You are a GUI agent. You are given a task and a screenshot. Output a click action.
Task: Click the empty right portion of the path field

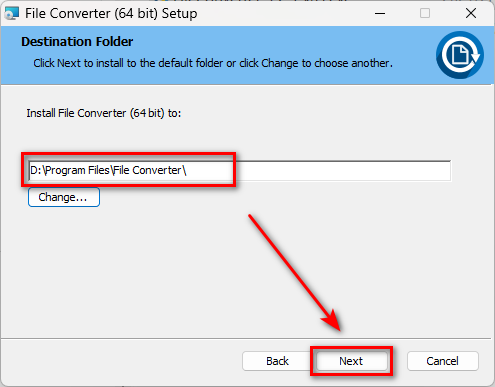tap(343, 171)
